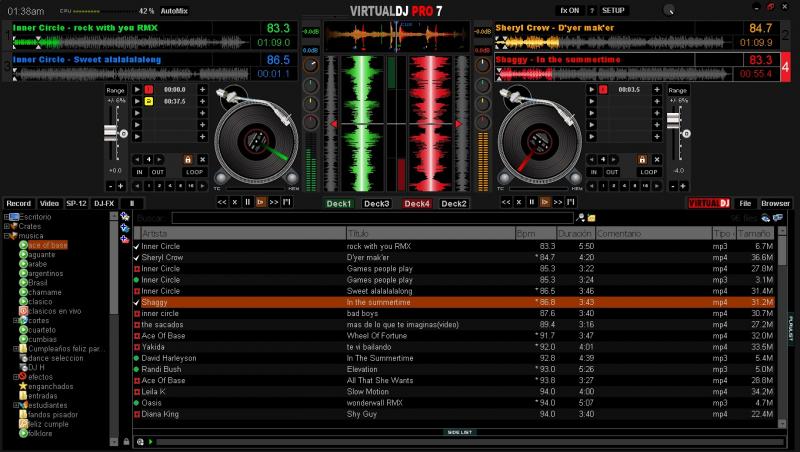
Task: Sort the track list by Bpm column
Action: [536, 234]
